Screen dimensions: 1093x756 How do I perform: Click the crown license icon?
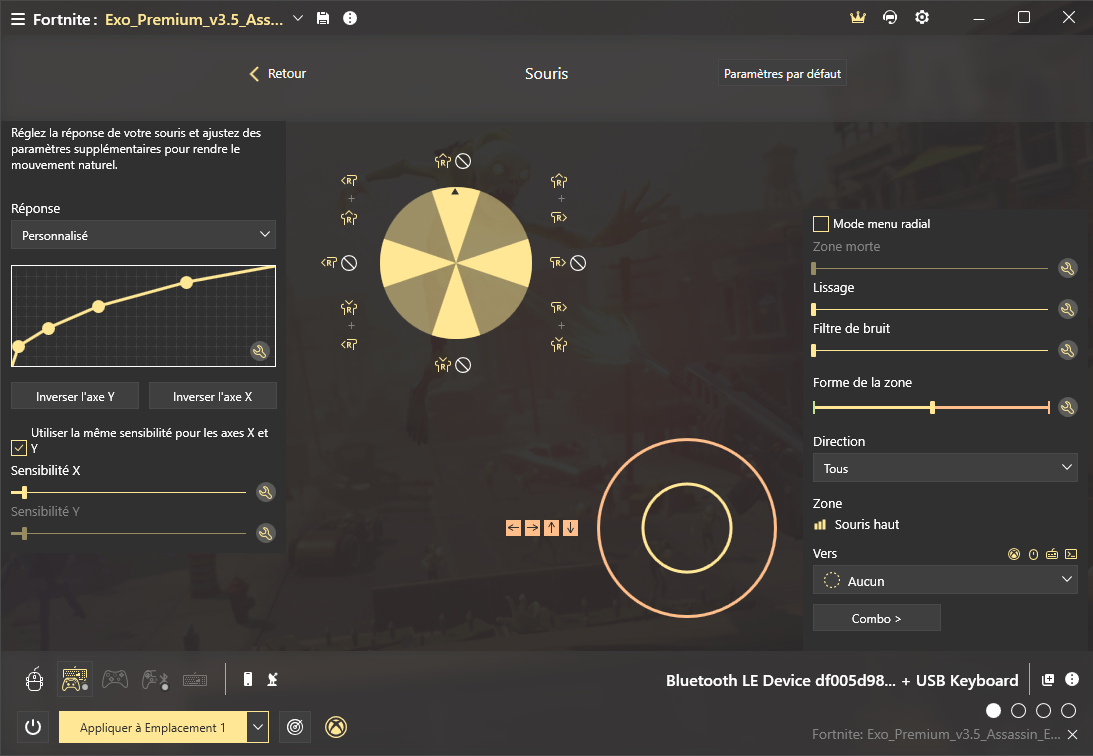click(x=857, y=18)
